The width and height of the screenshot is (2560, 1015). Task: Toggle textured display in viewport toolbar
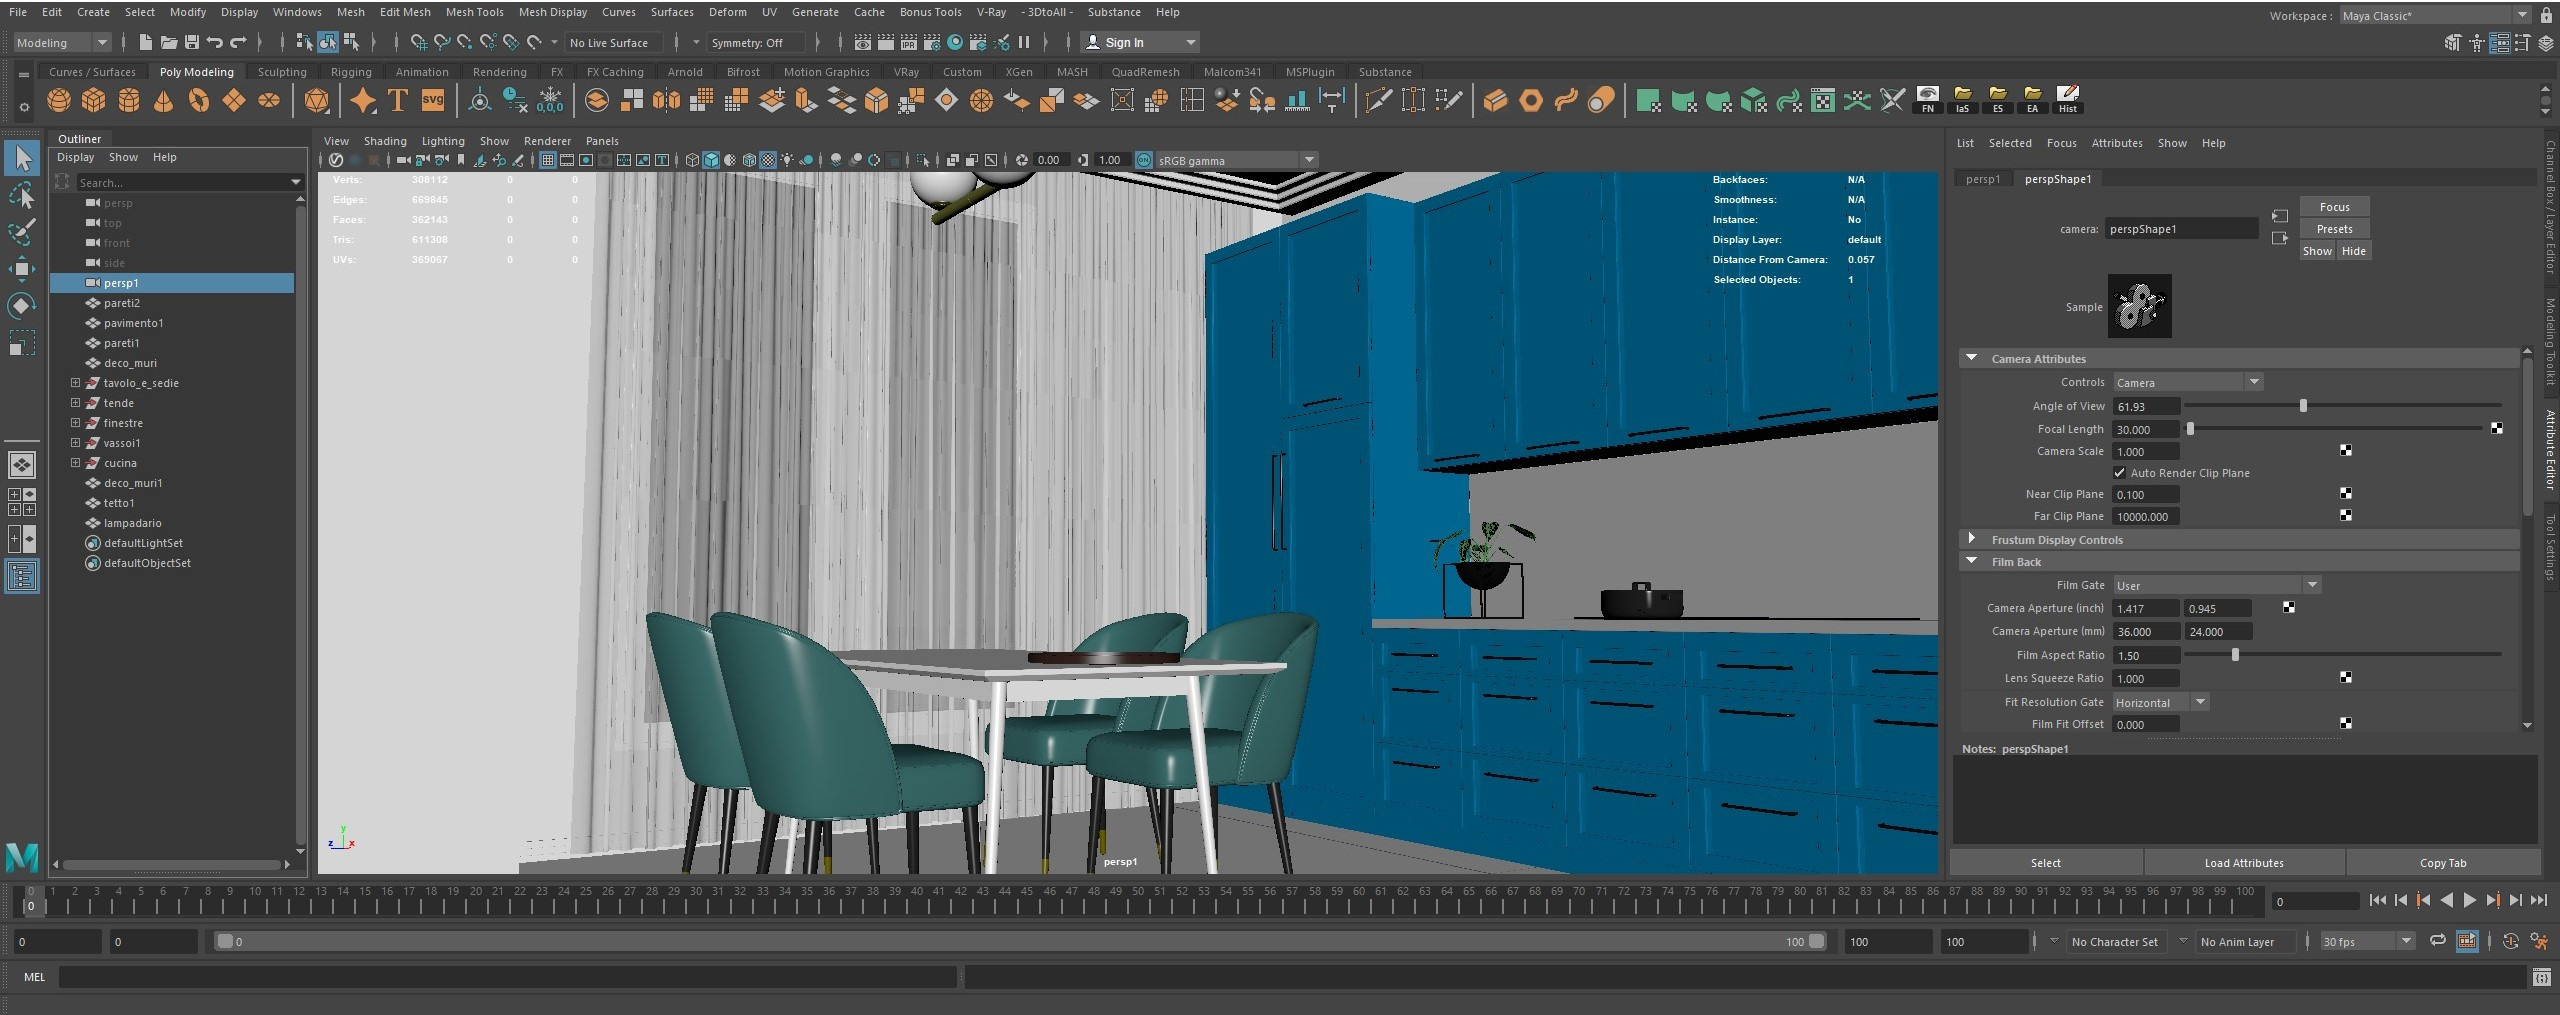[768, 160]
